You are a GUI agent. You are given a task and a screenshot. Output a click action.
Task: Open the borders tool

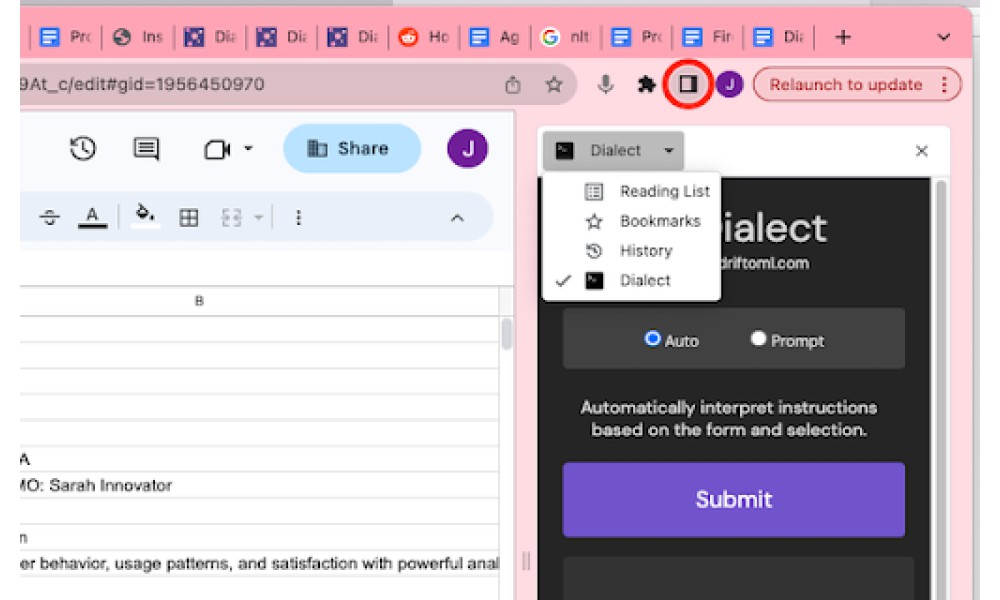pyautogui.click(x=189, y=218)
